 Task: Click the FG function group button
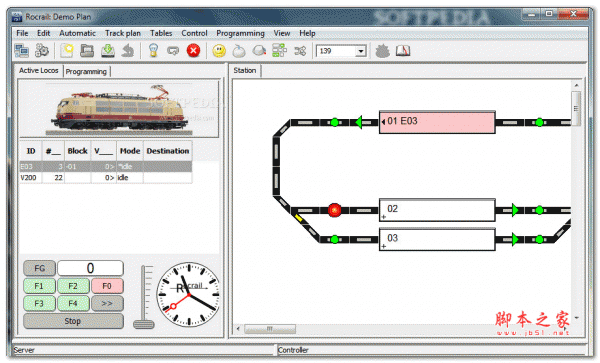point(39,268)
